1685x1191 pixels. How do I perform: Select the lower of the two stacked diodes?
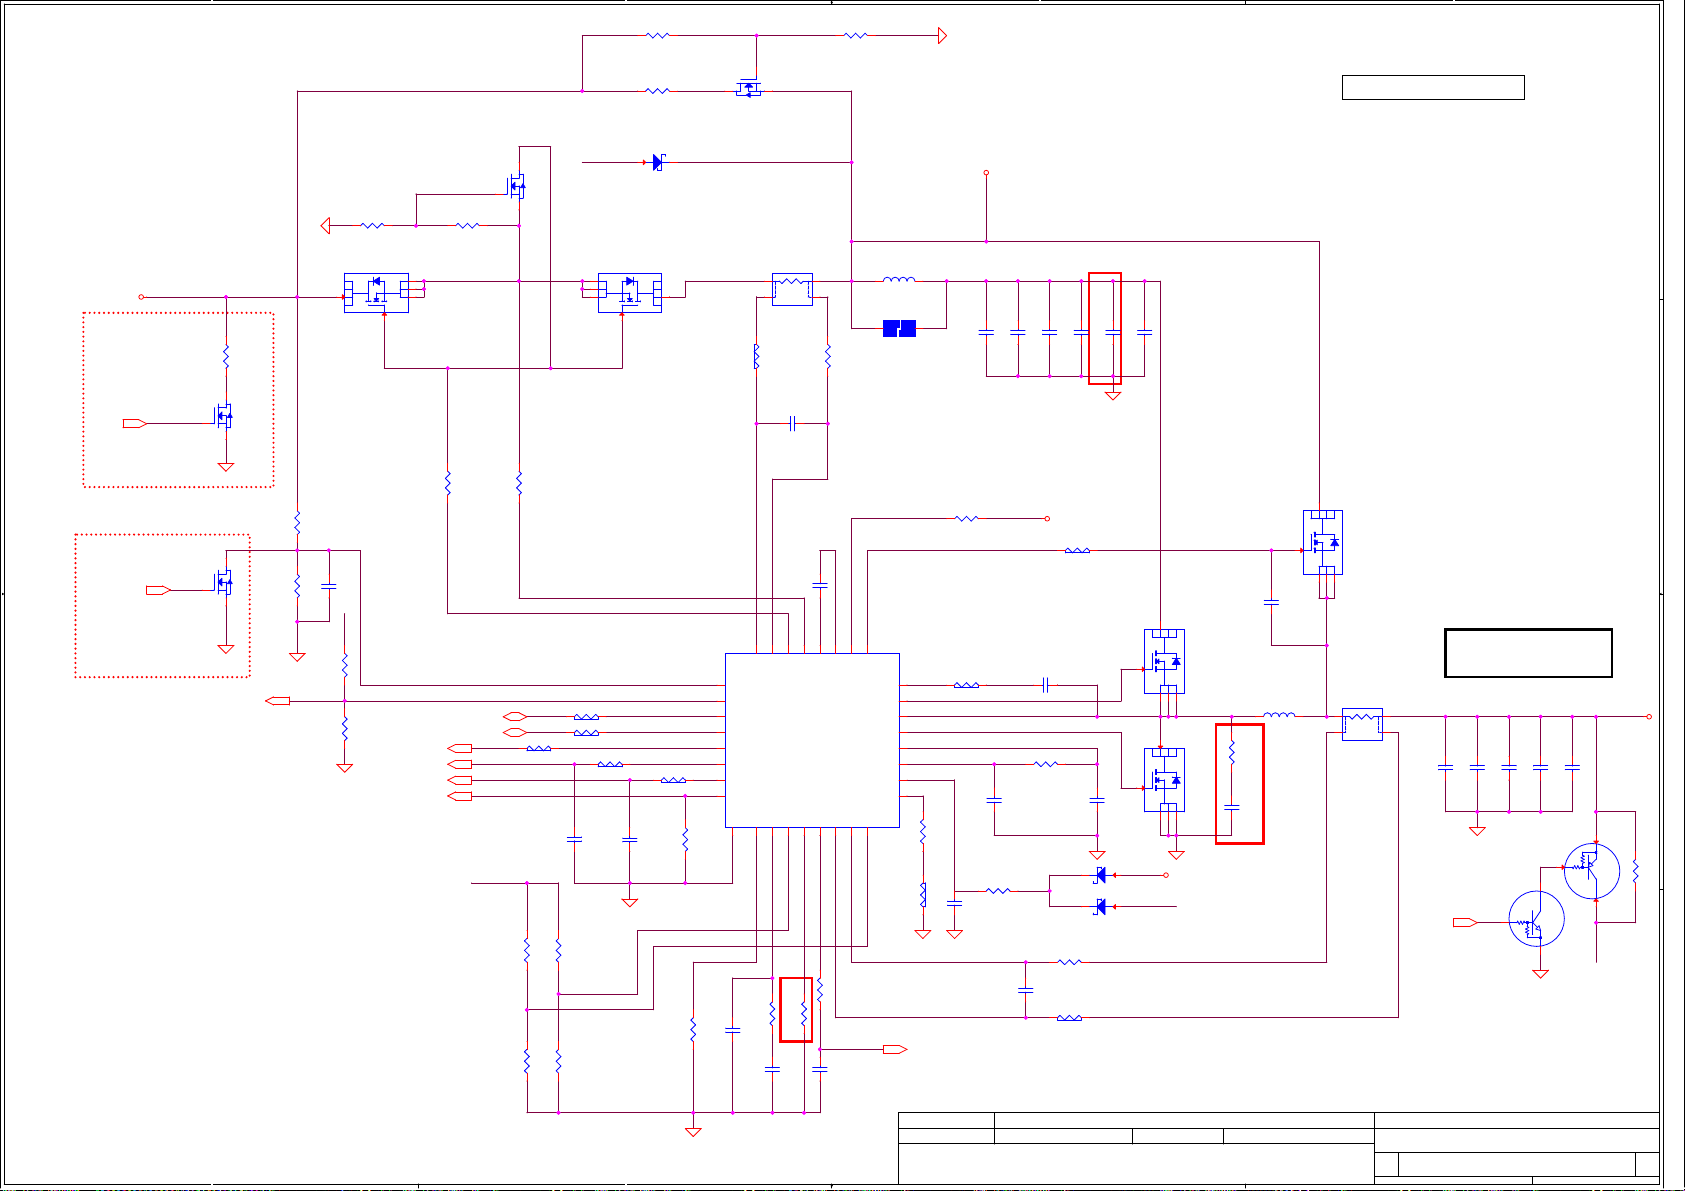coord(1101,907)
